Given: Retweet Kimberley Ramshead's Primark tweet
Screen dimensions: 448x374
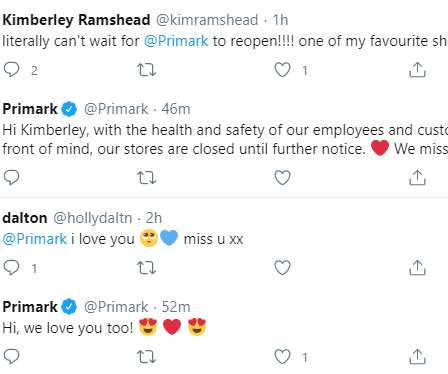Looking at the screenshot, I should 147,70.
